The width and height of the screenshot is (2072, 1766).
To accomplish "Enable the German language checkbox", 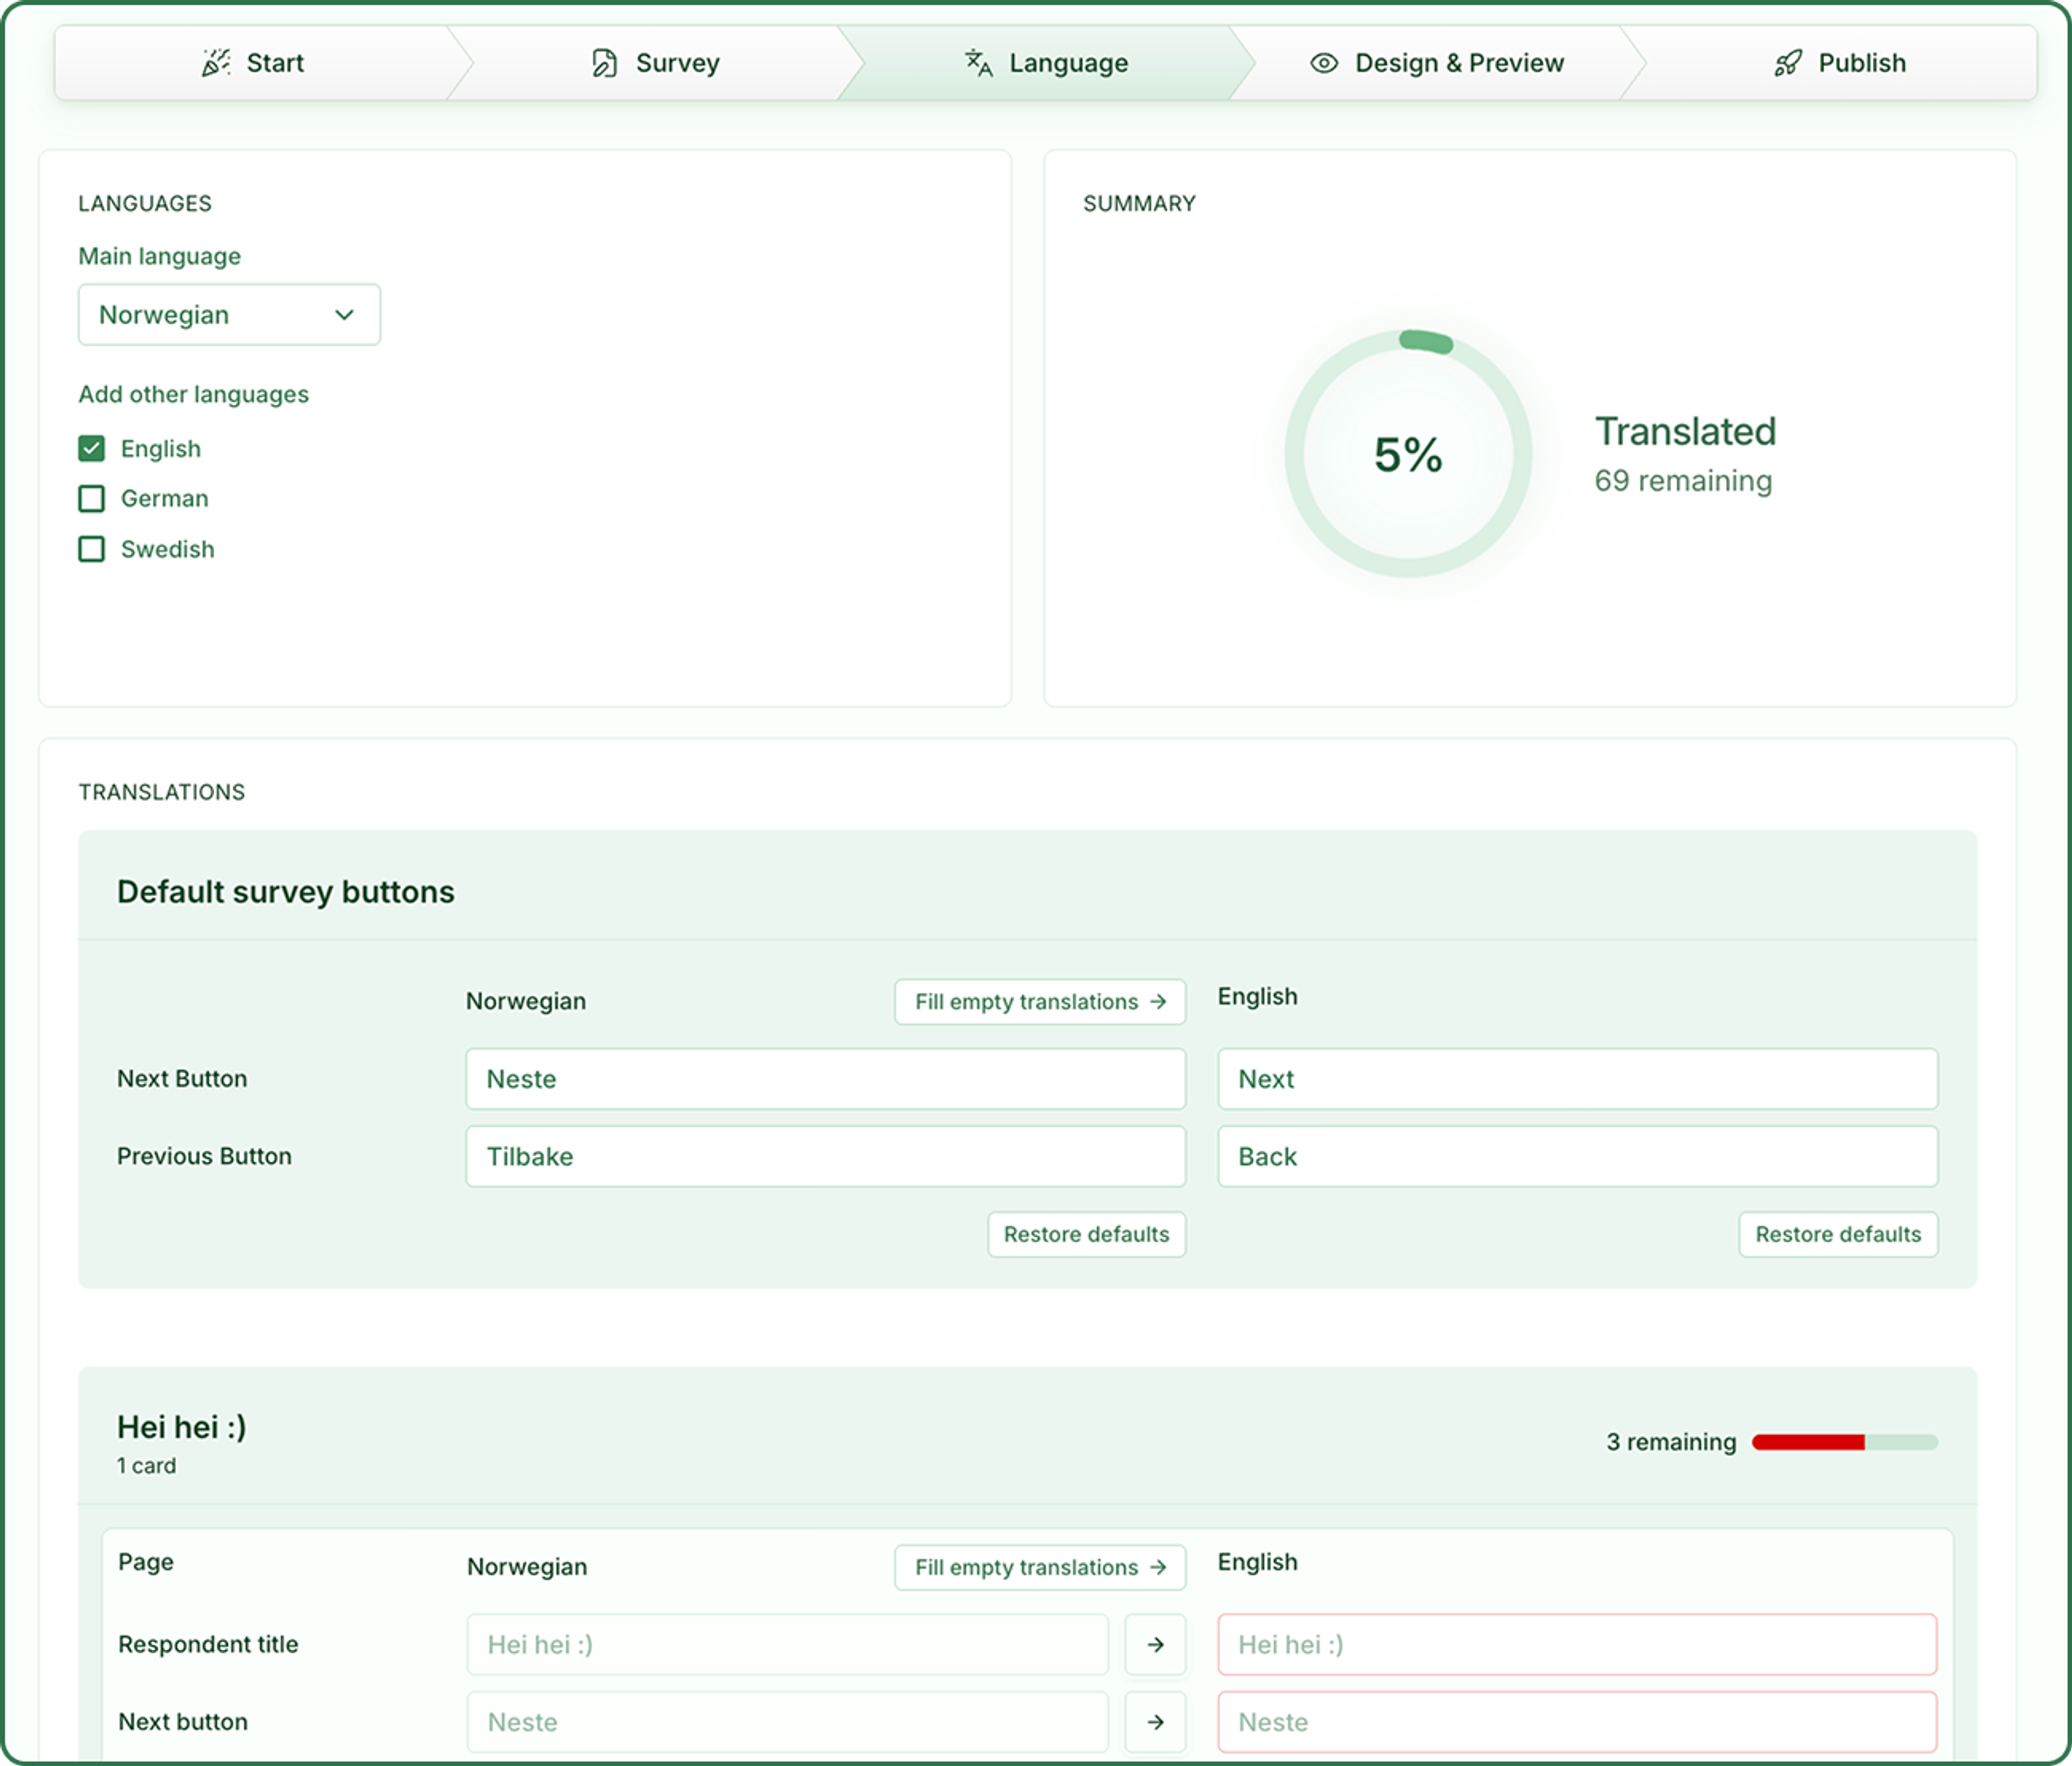I will (91, 498).
